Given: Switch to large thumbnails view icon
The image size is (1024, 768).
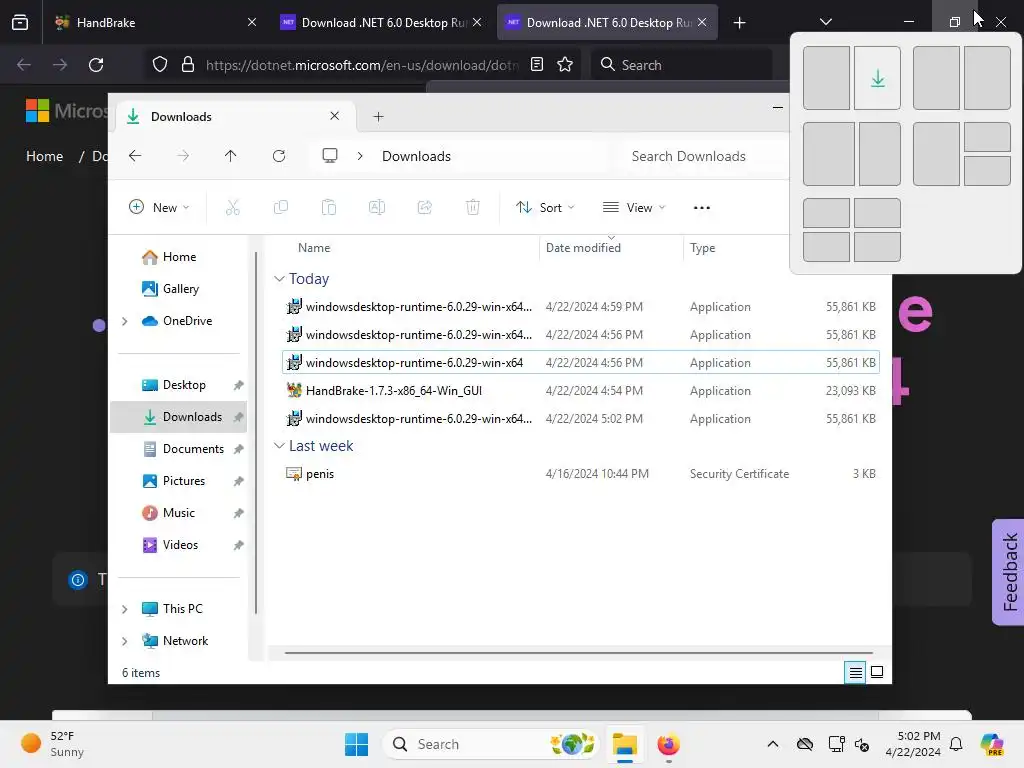Looking at the screenshot, I should (x=877, y=672).
